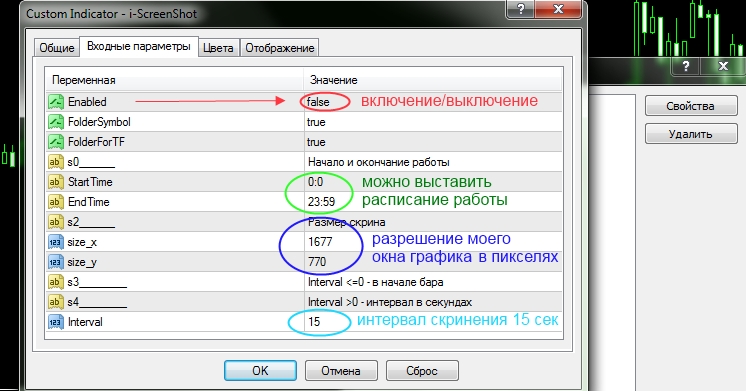Click the 123 icon beside size_x
Viewport: 746px width, 391px height.
[x=56, y=242]
